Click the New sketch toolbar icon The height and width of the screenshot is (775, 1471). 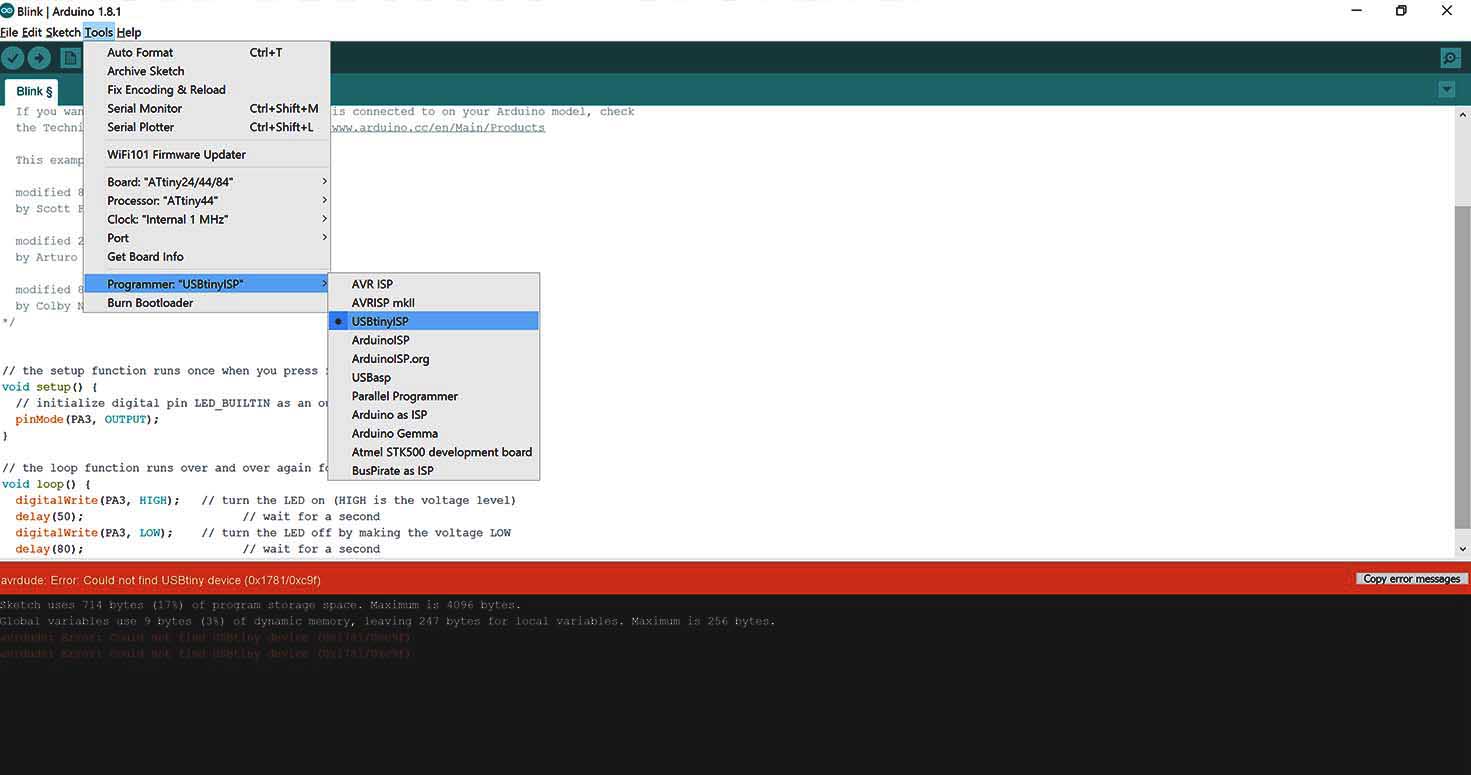click(x=70, y=58)
